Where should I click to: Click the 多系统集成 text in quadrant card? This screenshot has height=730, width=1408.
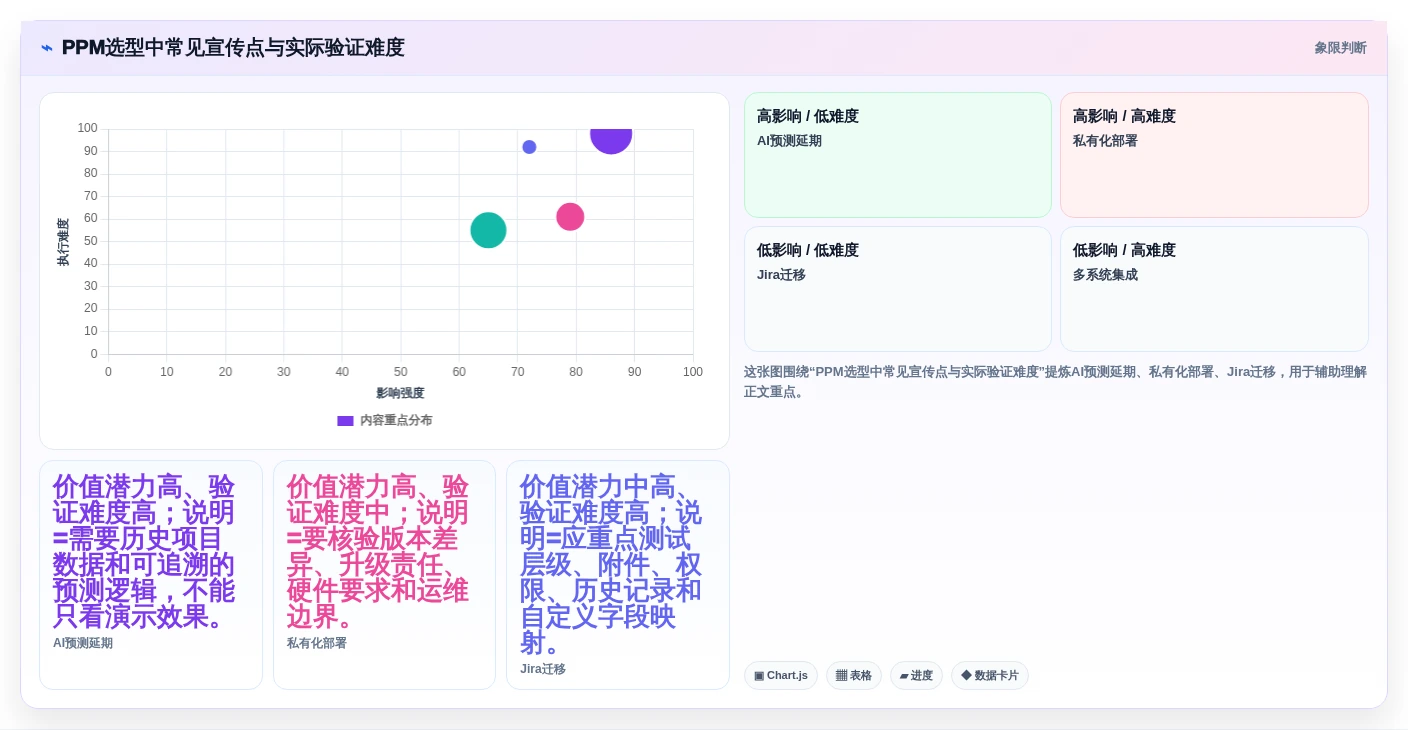click(x=1105, y=275)
